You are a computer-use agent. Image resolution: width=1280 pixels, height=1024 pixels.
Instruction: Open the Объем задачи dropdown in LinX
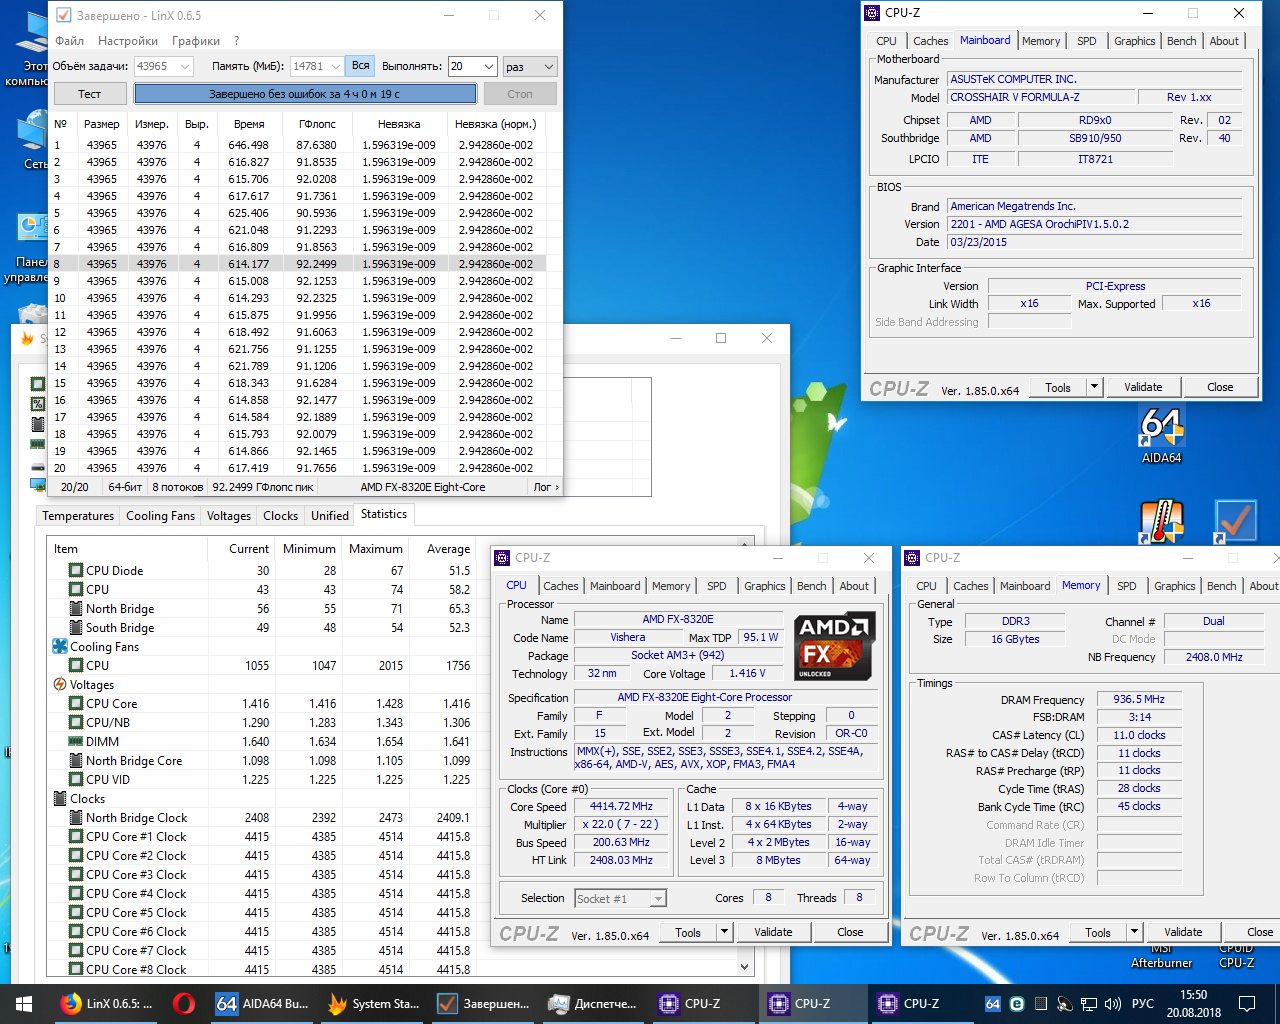(x=185, y=66)
